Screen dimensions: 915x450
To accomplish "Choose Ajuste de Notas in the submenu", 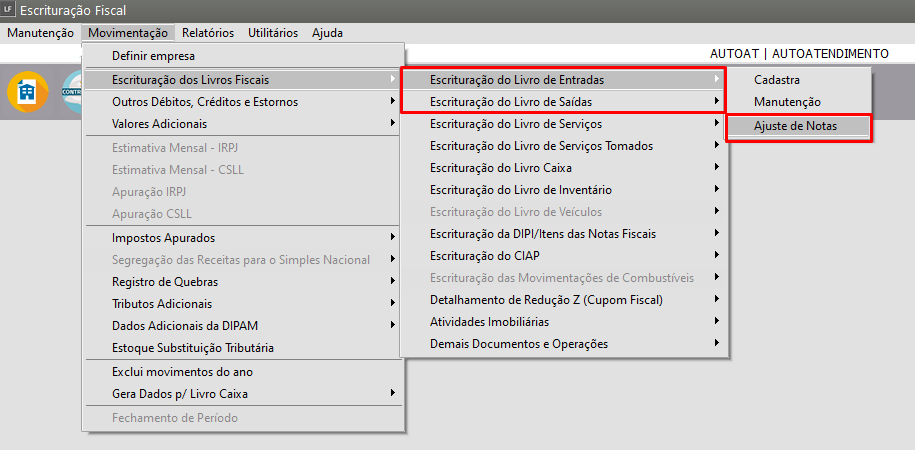I will coord(796,126).
